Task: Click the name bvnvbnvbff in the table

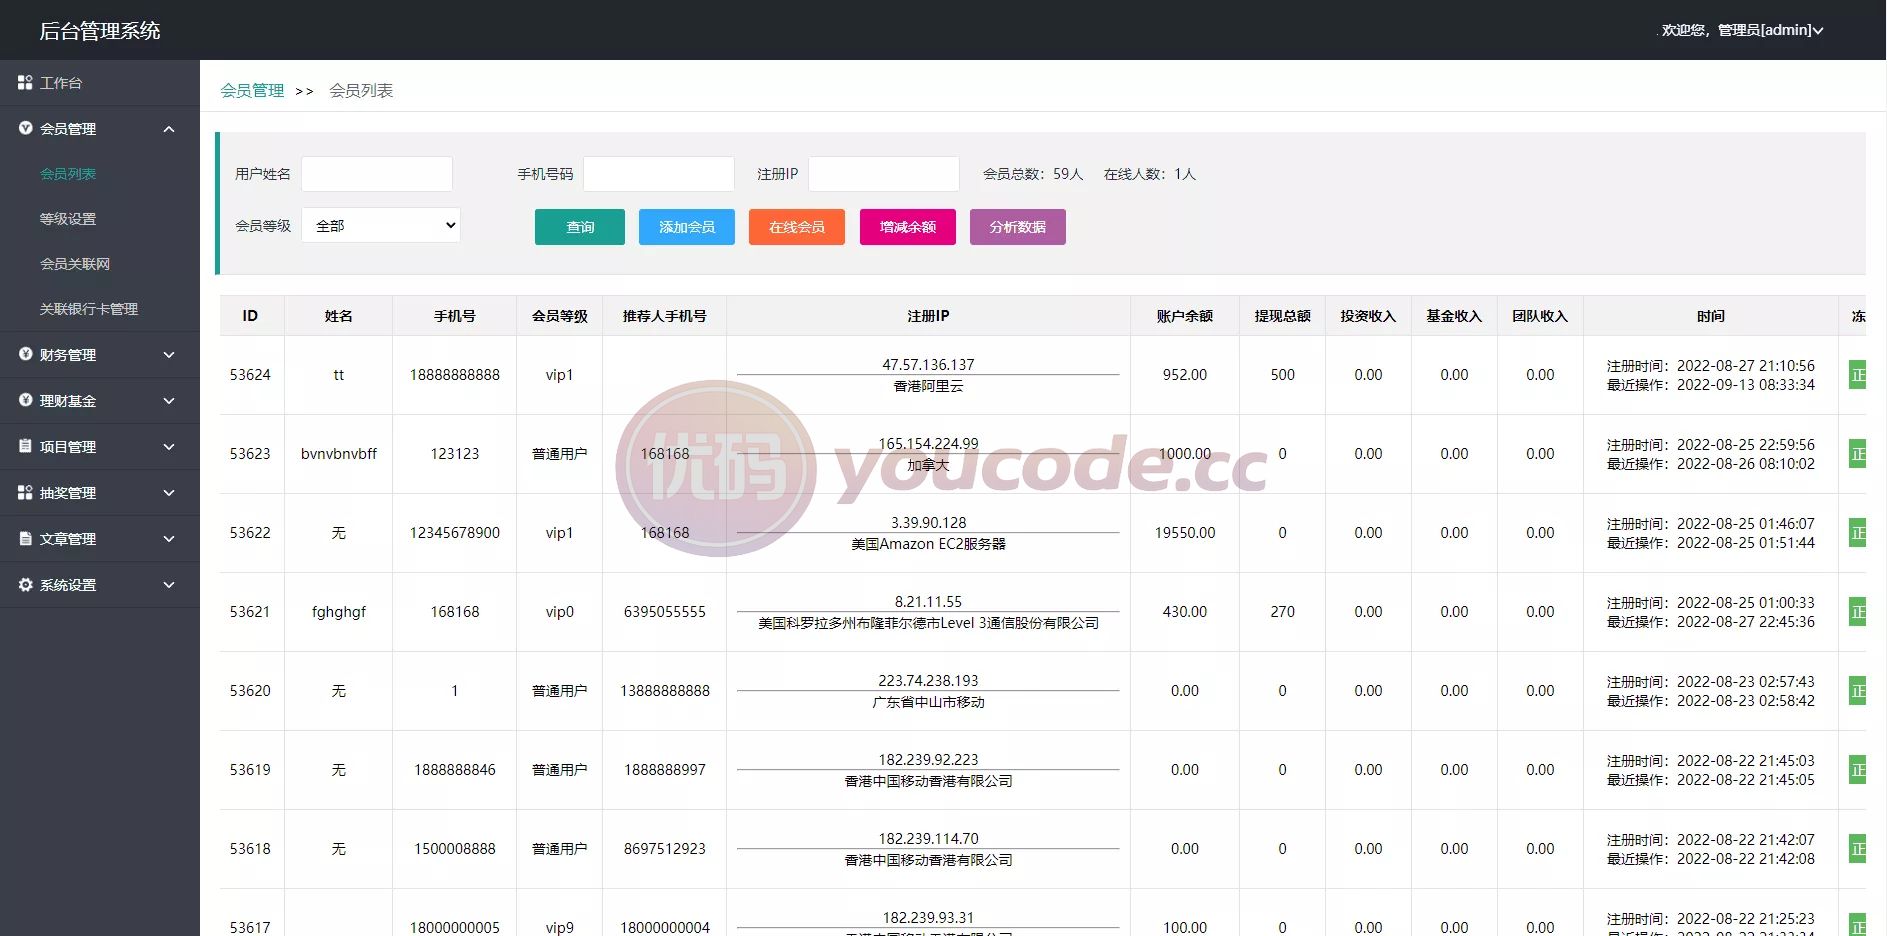Action: coord(339,454)
